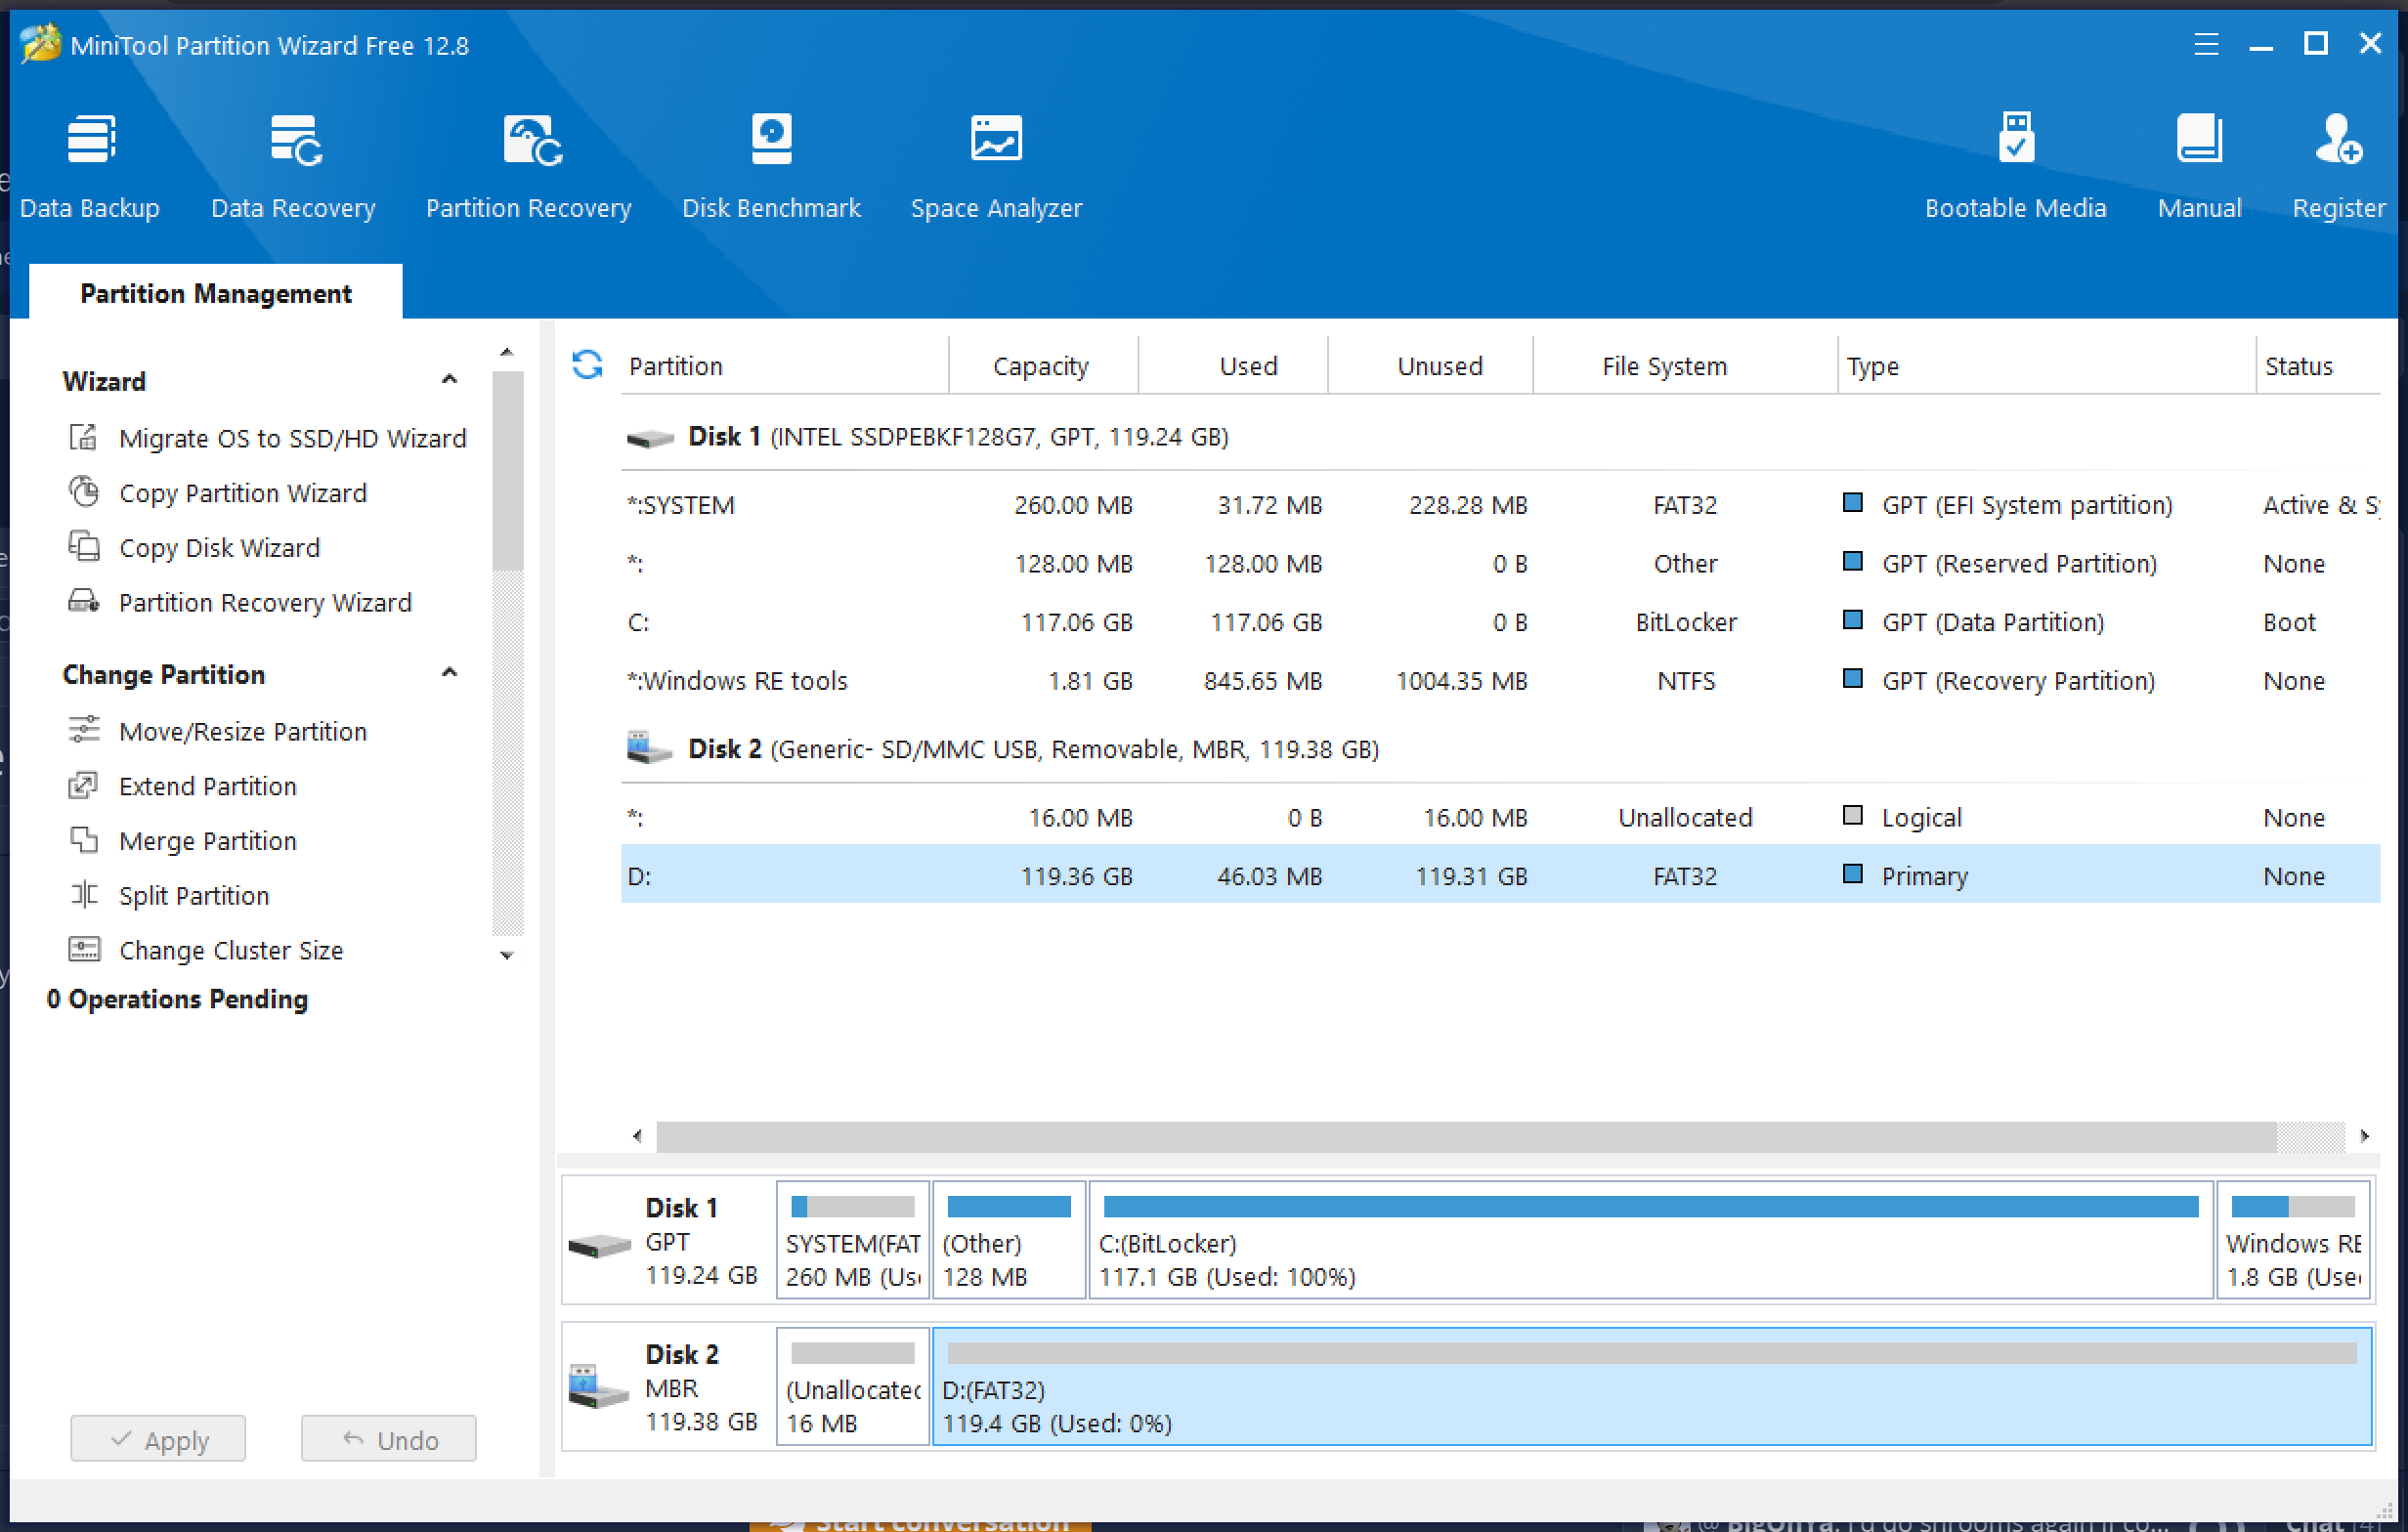Click the Split Partition icon
Screen dimensions: 2408x1532
coord(84,895)
